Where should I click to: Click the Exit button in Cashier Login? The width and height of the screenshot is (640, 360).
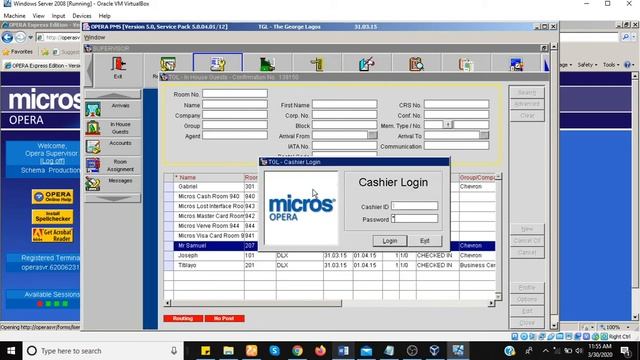(x=425, y=241)
